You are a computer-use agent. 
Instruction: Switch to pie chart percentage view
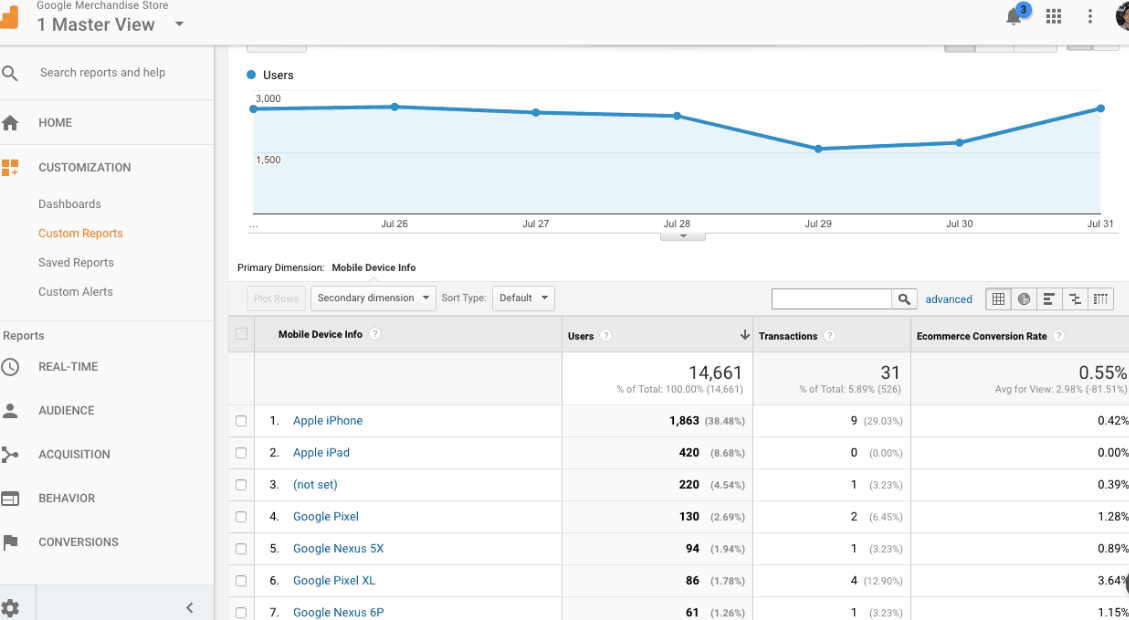pyautogui.click(x=1024, y=299)
